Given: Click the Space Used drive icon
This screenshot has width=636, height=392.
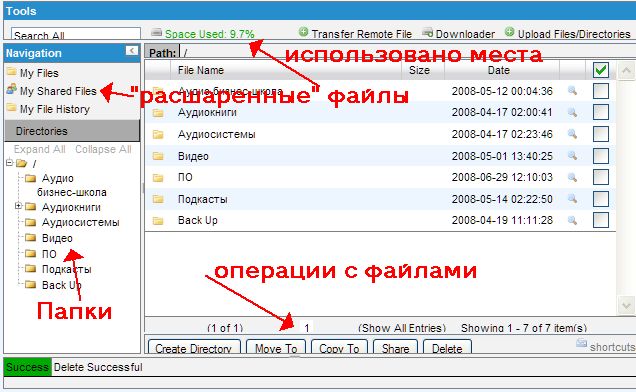Looking at the screenshot, I should (156, 32).
